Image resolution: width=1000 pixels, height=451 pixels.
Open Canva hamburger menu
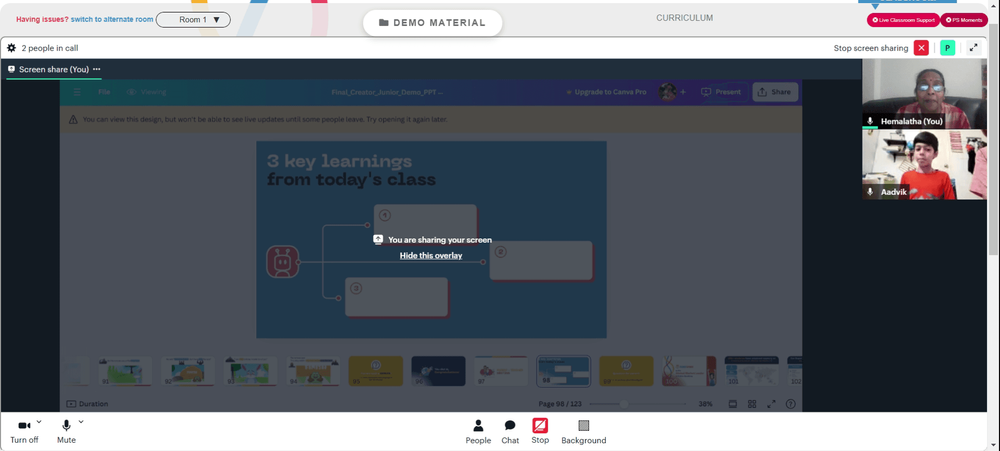[77, 92]
